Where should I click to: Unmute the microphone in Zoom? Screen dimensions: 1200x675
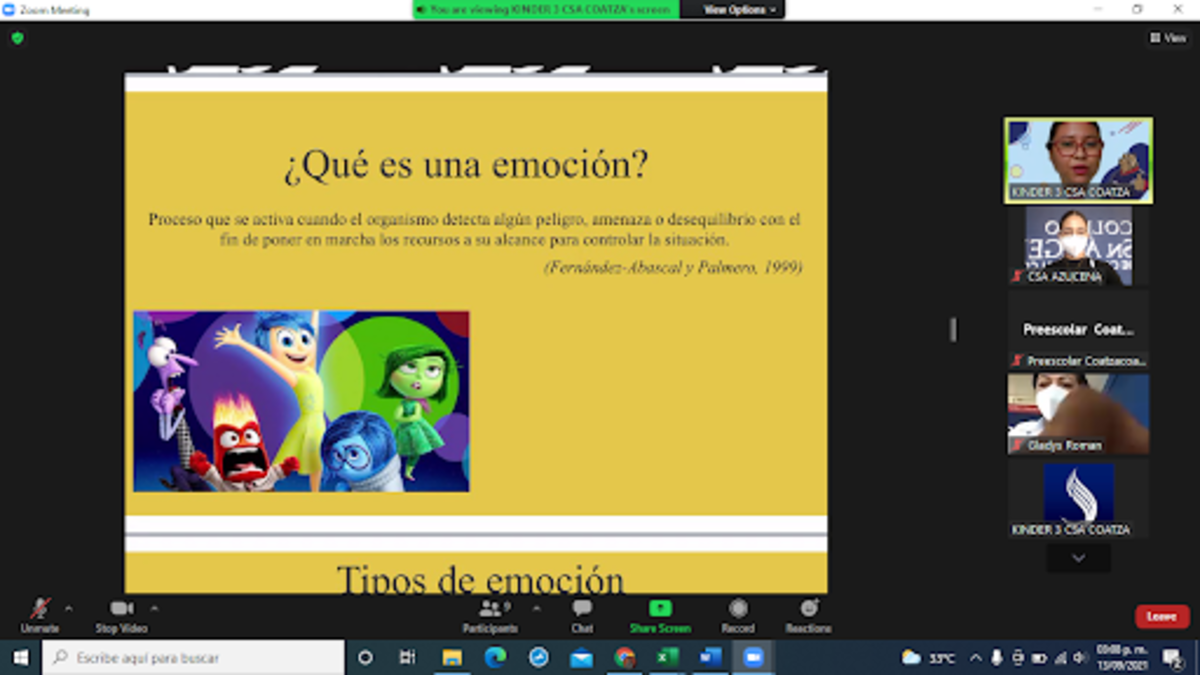point(40,615)
